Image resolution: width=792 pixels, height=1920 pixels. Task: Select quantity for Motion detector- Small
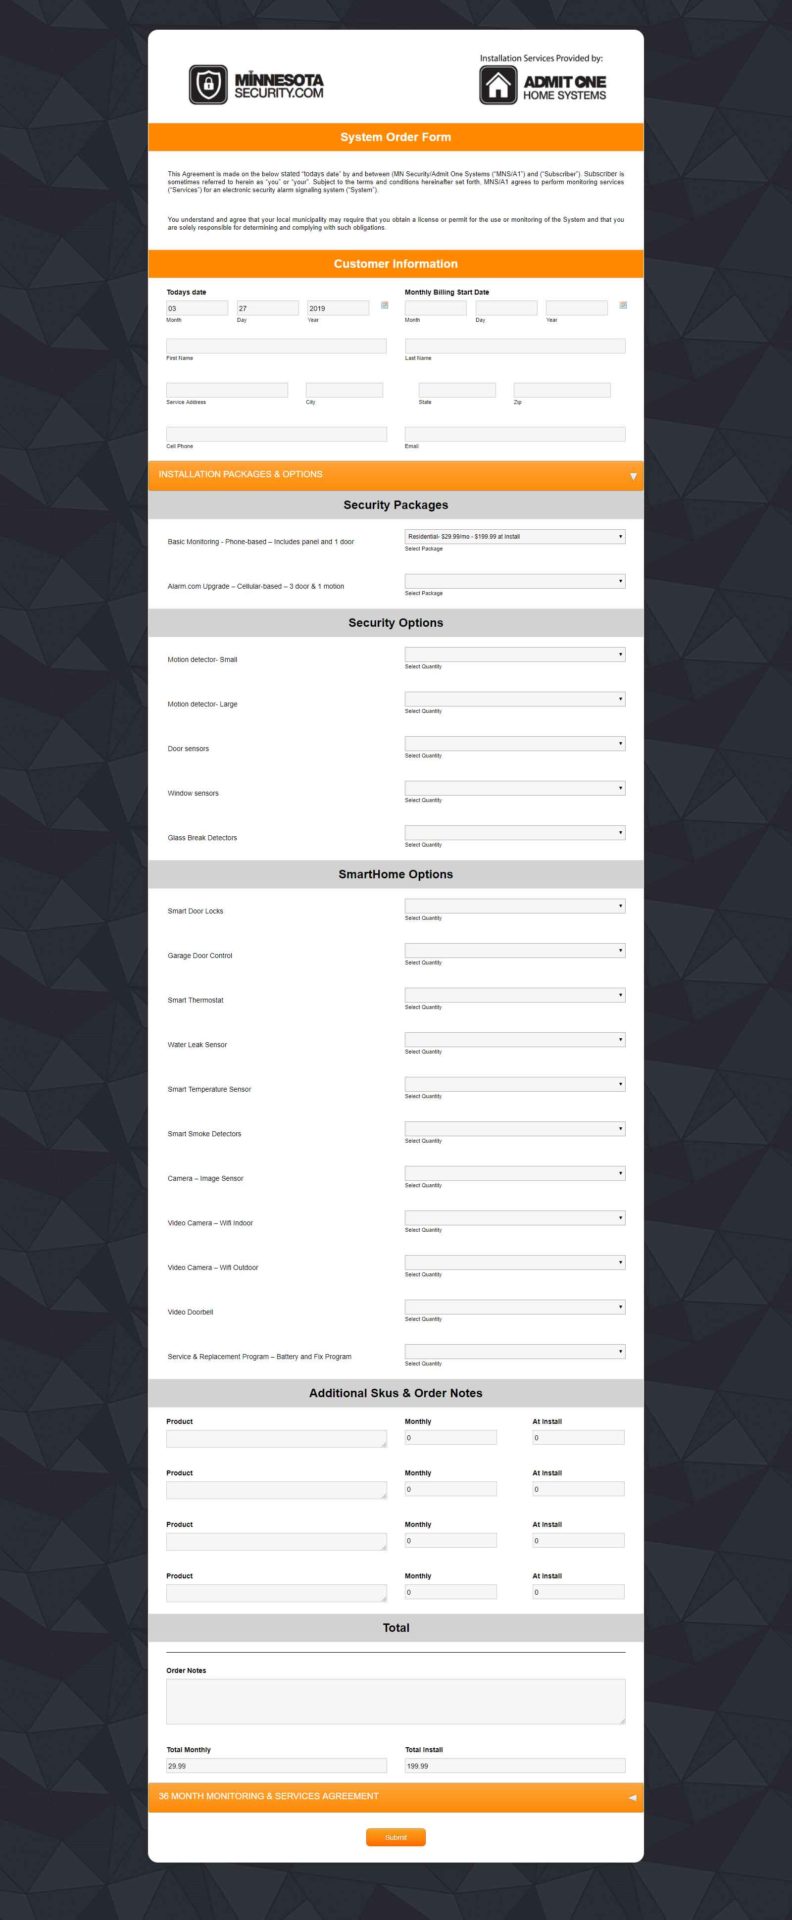click(515, 655)
